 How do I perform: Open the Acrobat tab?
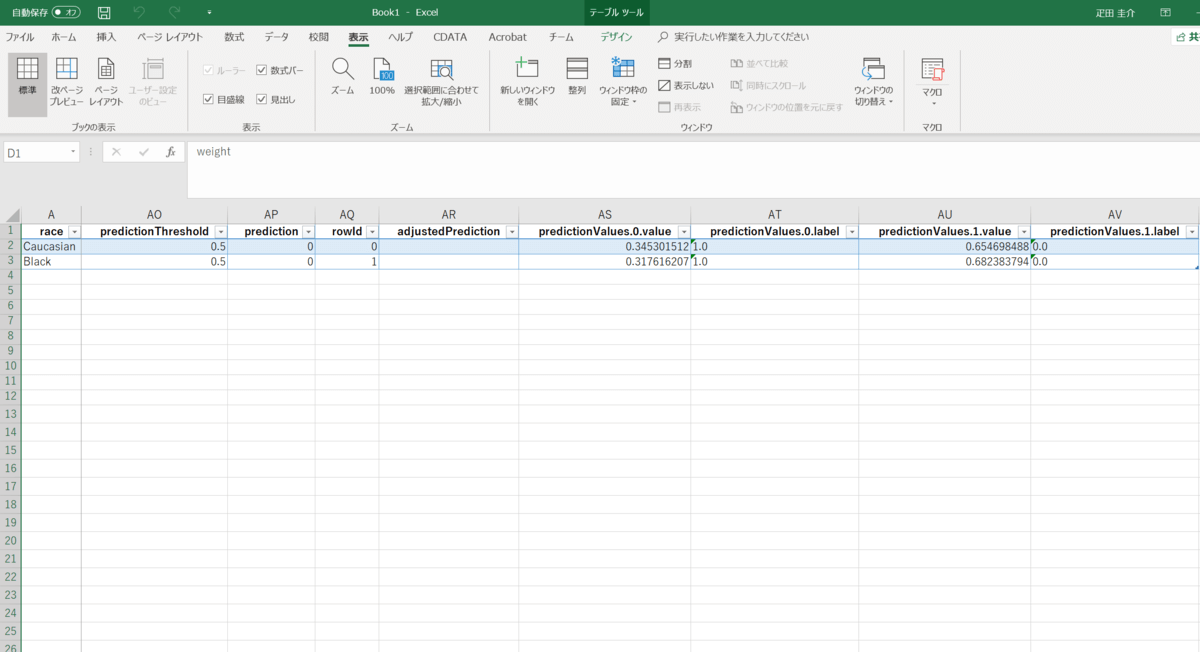pos(507,37)
